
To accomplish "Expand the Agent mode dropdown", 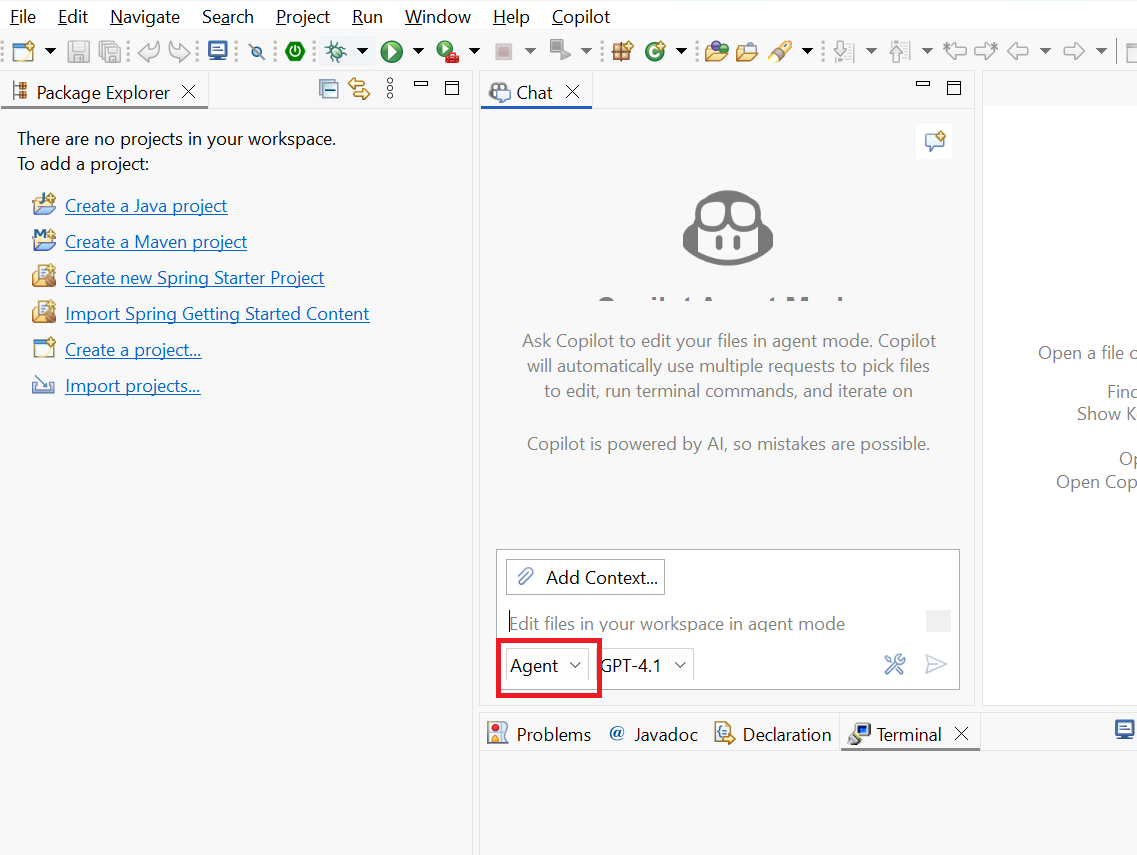I will tap(546, 666).
